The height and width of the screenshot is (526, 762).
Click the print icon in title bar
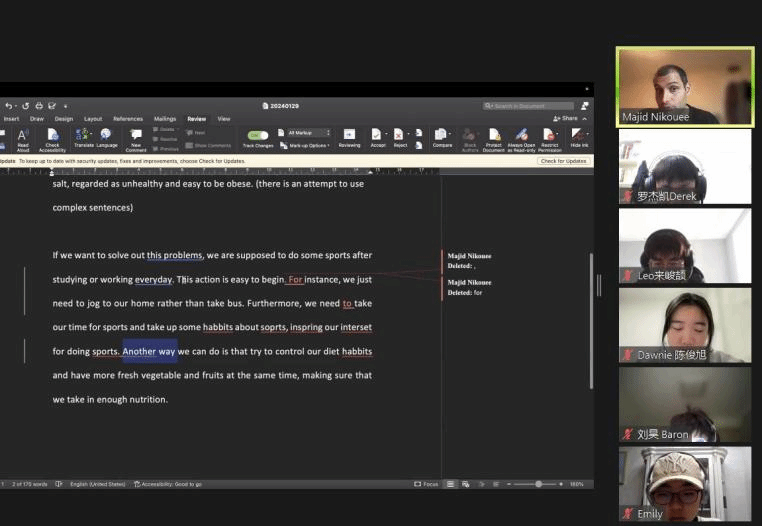[38, 106]
